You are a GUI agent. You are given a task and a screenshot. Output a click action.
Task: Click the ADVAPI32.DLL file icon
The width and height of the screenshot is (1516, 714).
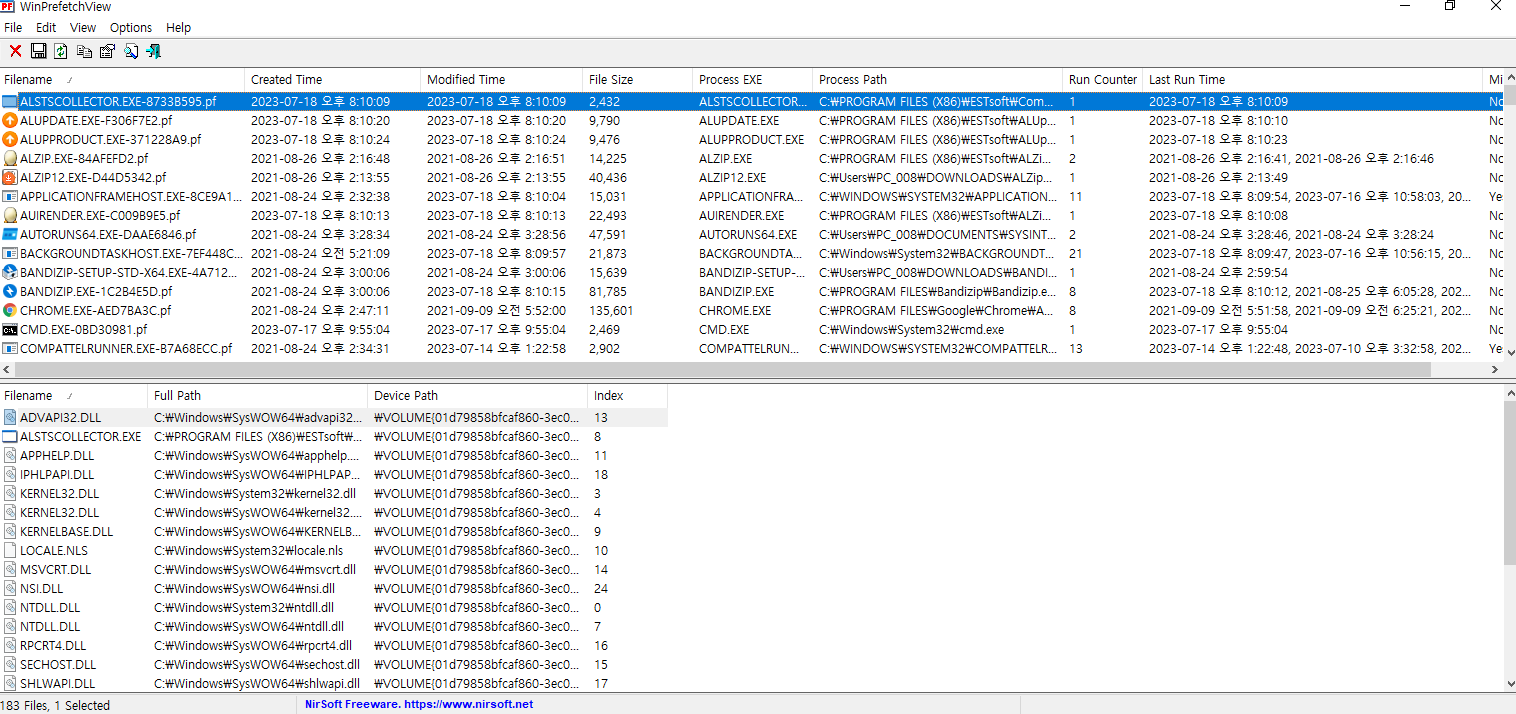tap(10, 418)
